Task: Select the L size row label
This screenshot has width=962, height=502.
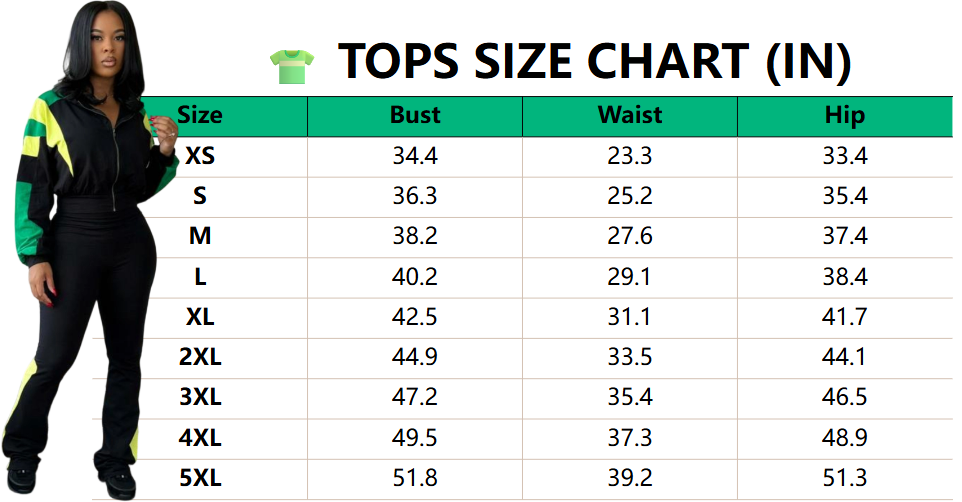Action: (x=200, y=277)
